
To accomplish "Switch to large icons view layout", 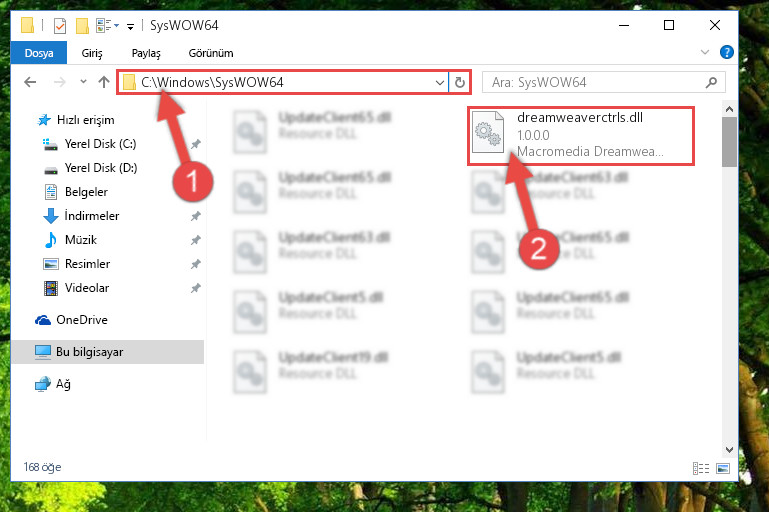I will coord(723,468).
